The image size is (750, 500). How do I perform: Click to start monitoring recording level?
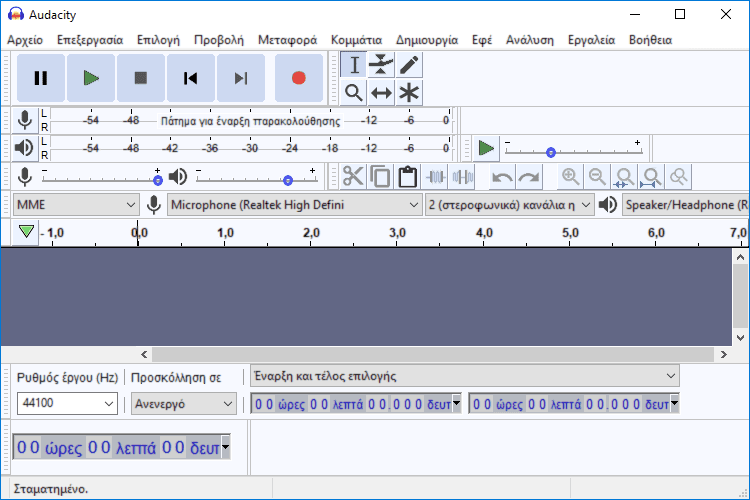point(250,121)
